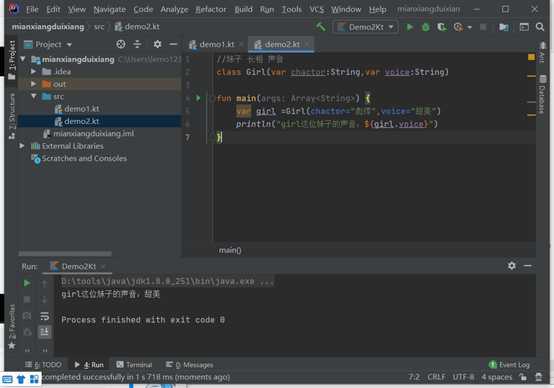Screen dimensions: 554x388
Task: Open the Analyze menu
Action: click(174, 10)
